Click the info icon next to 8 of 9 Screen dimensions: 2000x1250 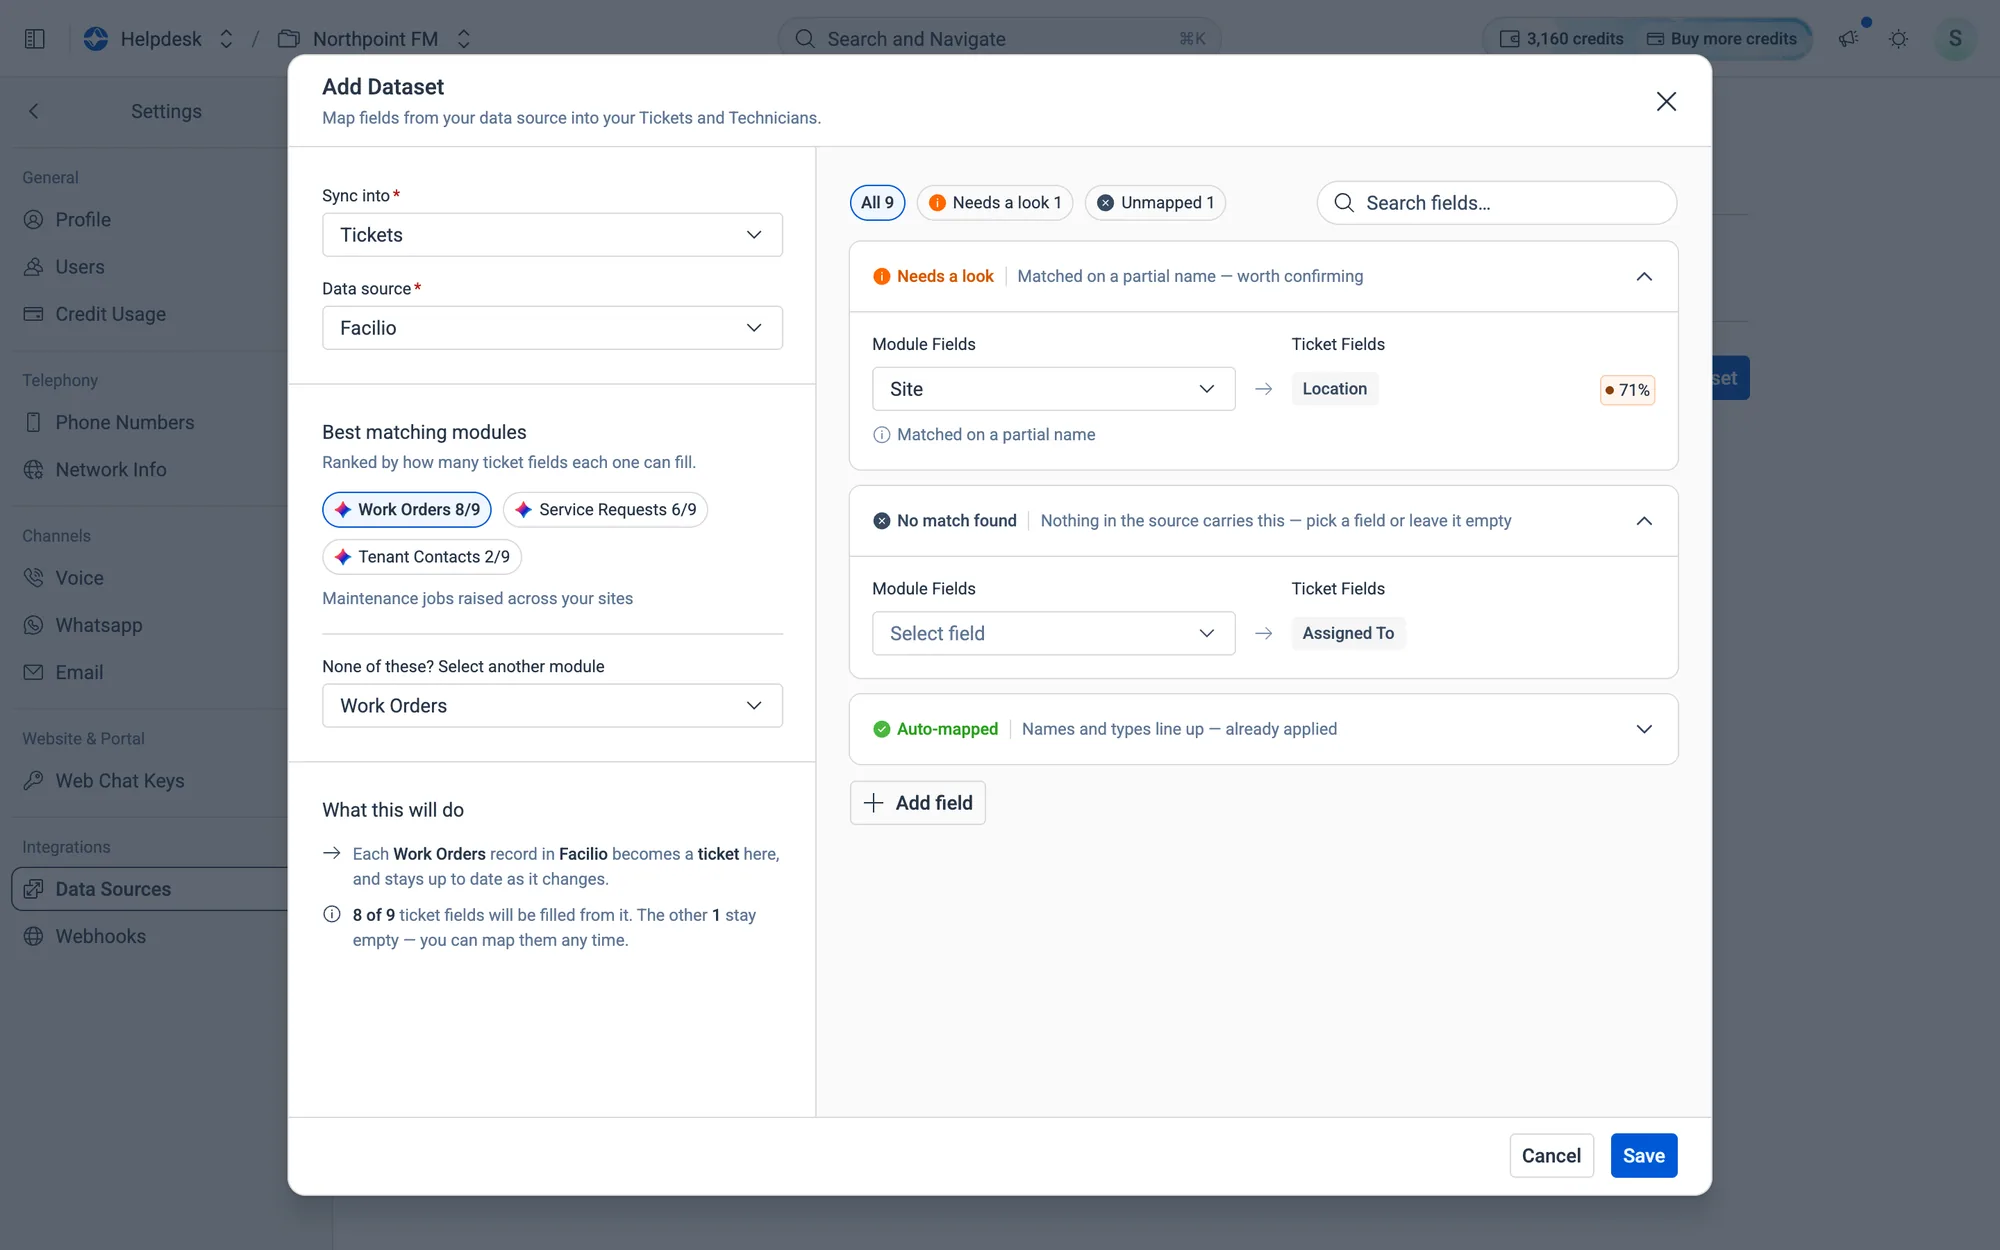click(x=332, y=914)
